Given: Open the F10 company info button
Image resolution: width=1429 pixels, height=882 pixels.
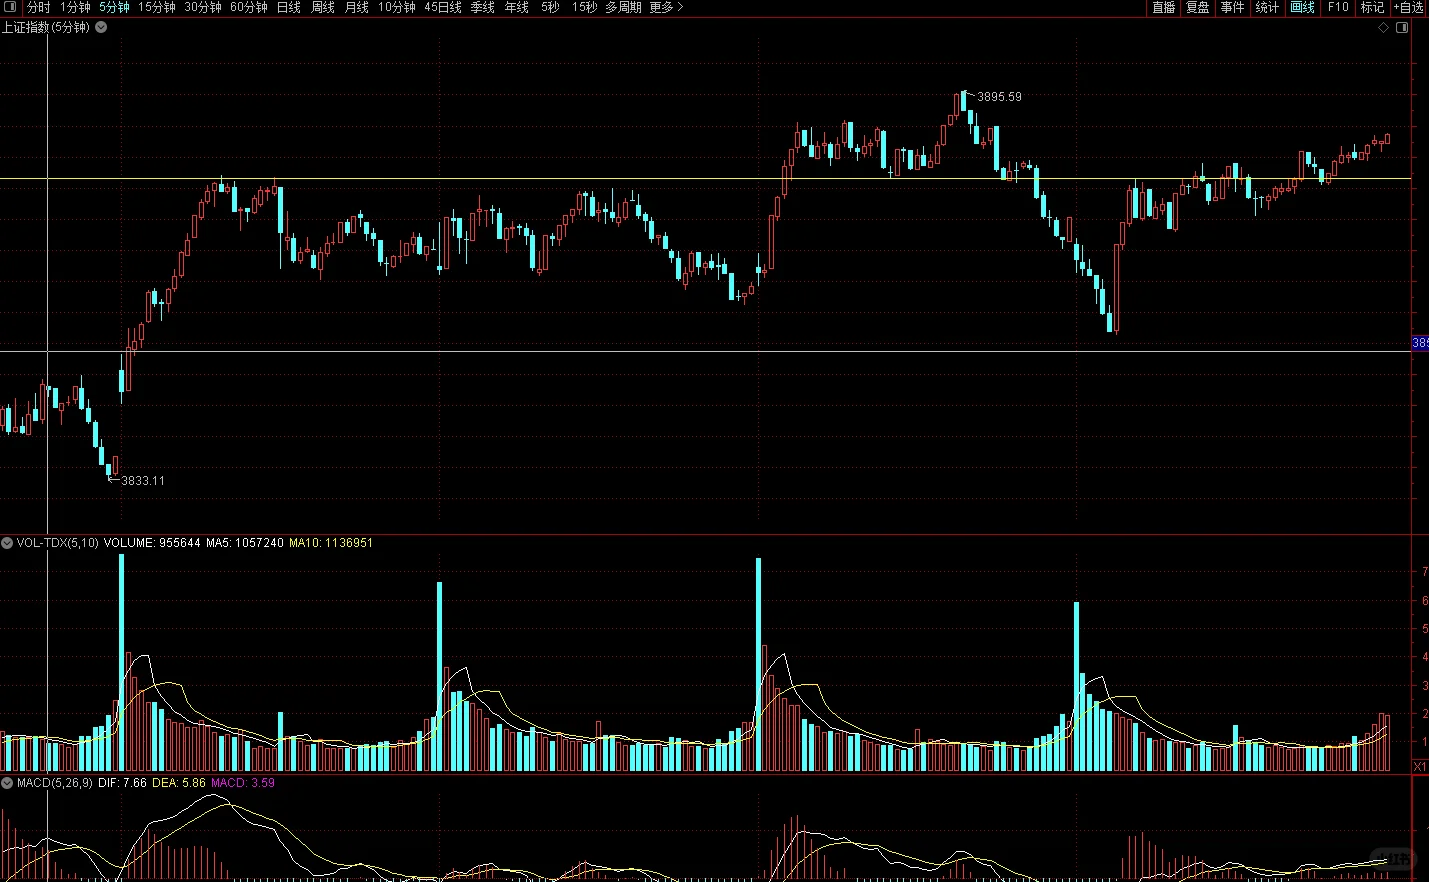Looking at the screenshot, I should click(1338, 7).
